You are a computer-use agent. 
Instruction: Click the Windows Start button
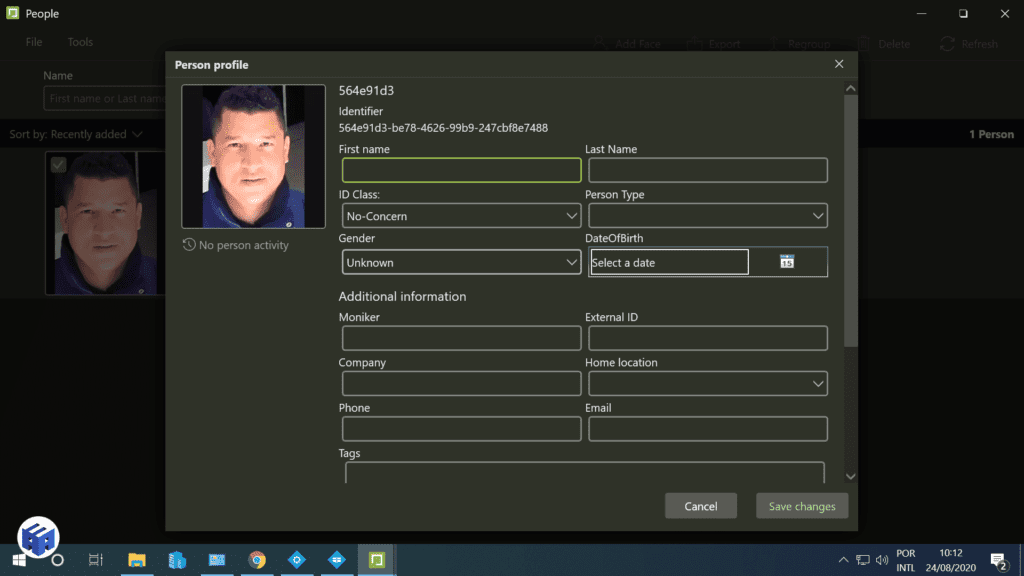(x=19, y=561)
